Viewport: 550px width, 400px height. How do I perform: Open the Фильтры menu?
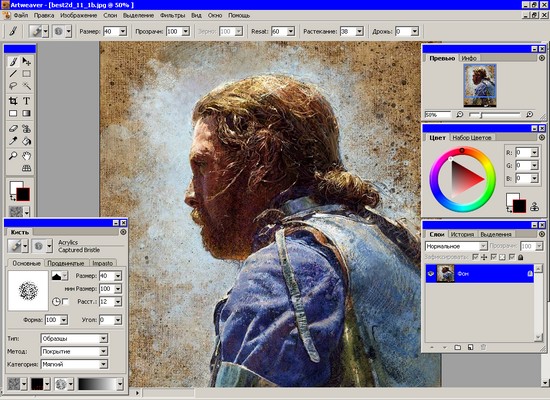click(172, 15)
